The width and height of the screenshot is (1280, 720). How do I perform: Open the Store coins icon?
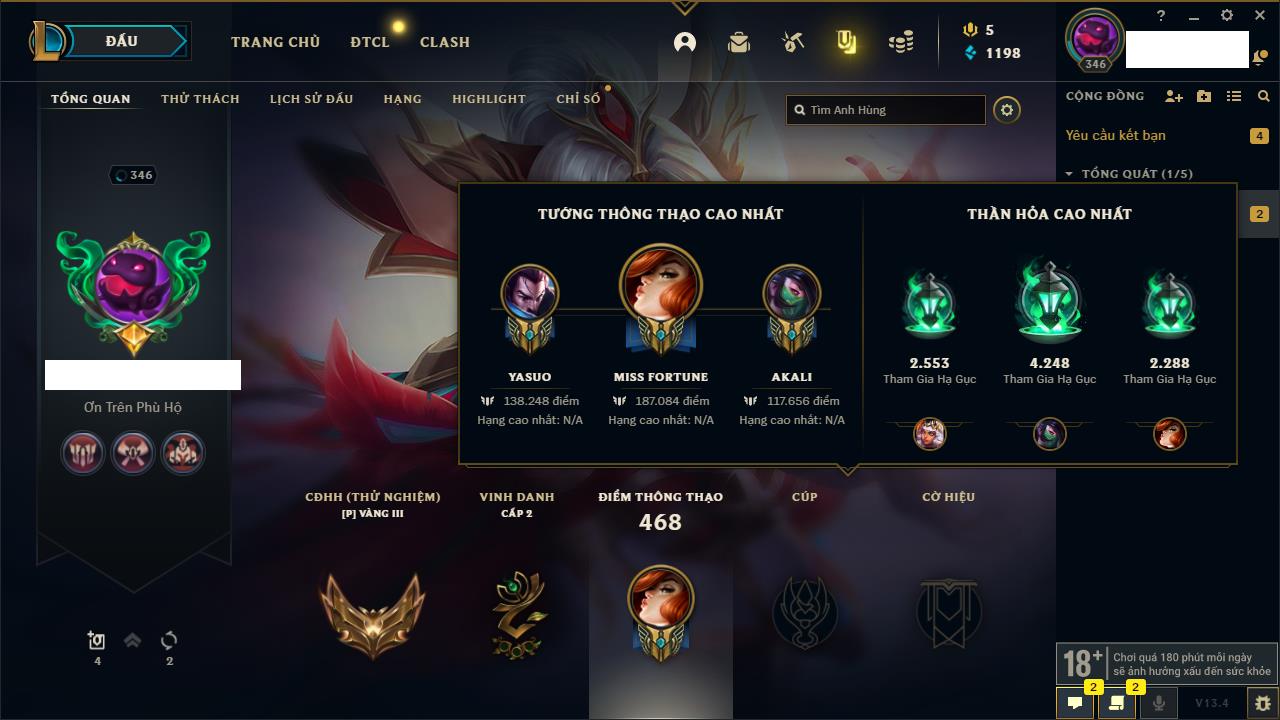(x=901, y=42)
